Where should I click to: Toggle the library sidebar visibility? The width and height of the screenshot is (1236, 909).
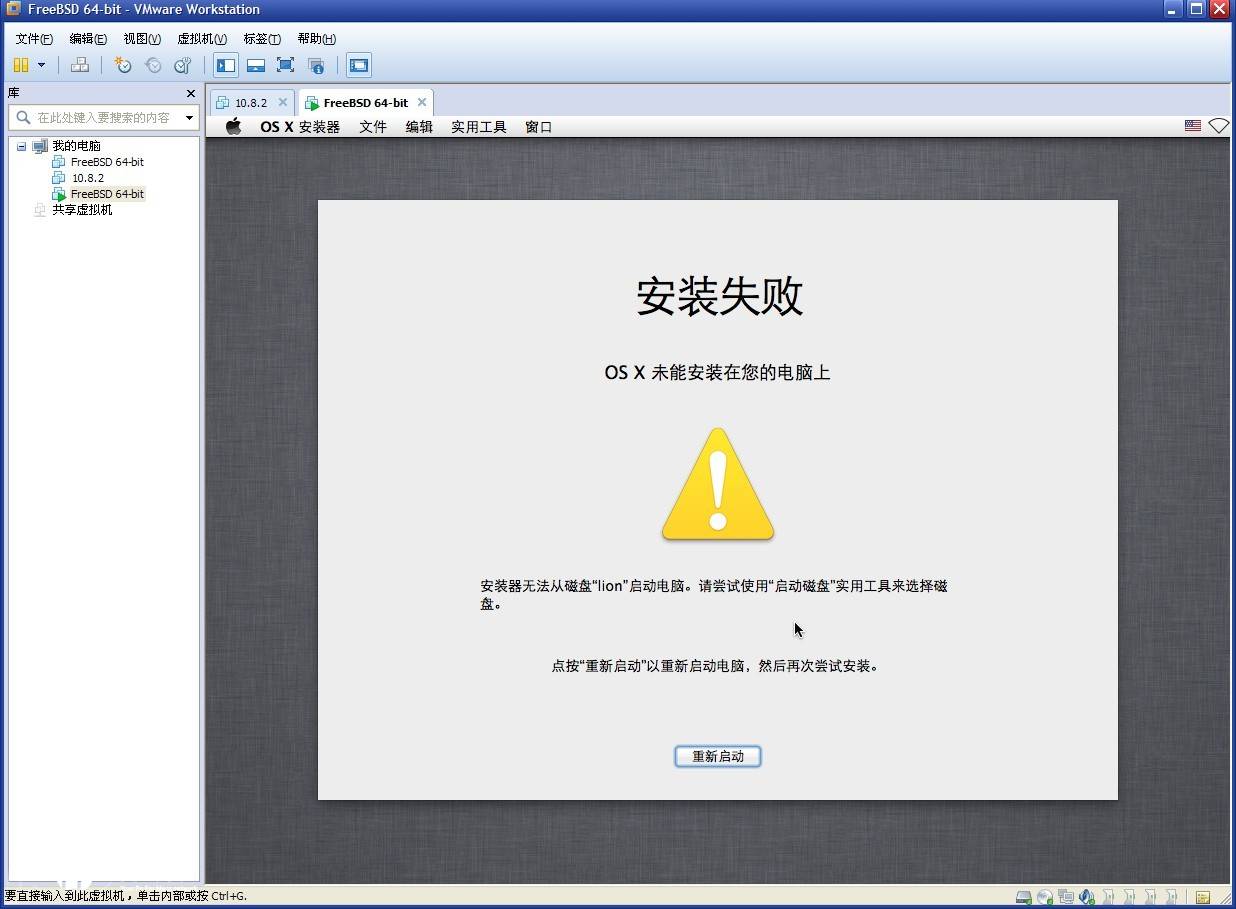tap(225, 64)
